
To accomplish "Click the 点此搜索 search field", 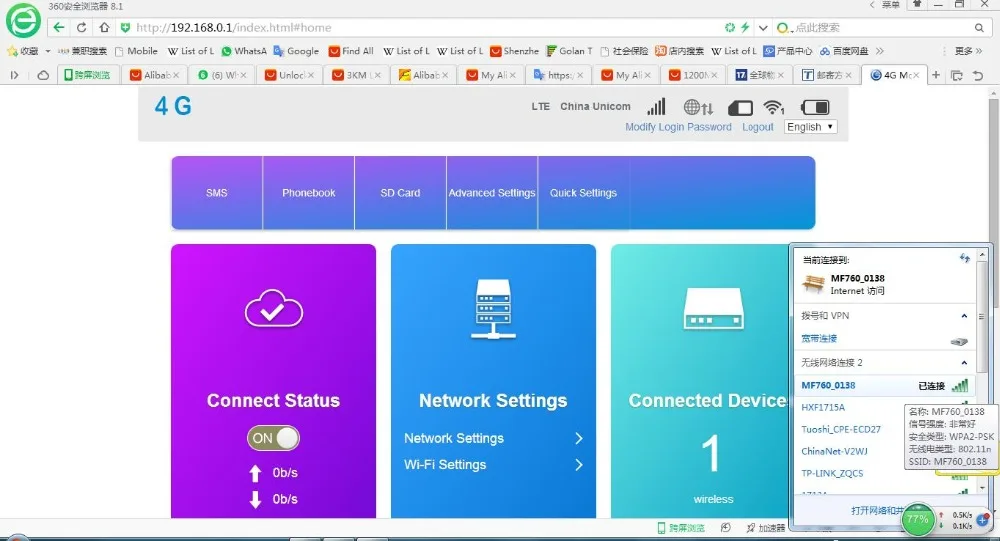I will [881, 27].
